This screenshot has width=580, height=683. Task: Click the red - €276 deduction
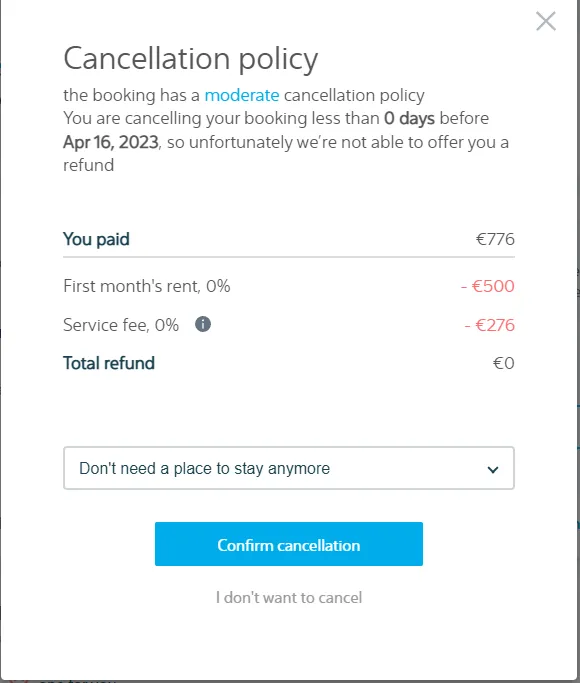(489, 325)
